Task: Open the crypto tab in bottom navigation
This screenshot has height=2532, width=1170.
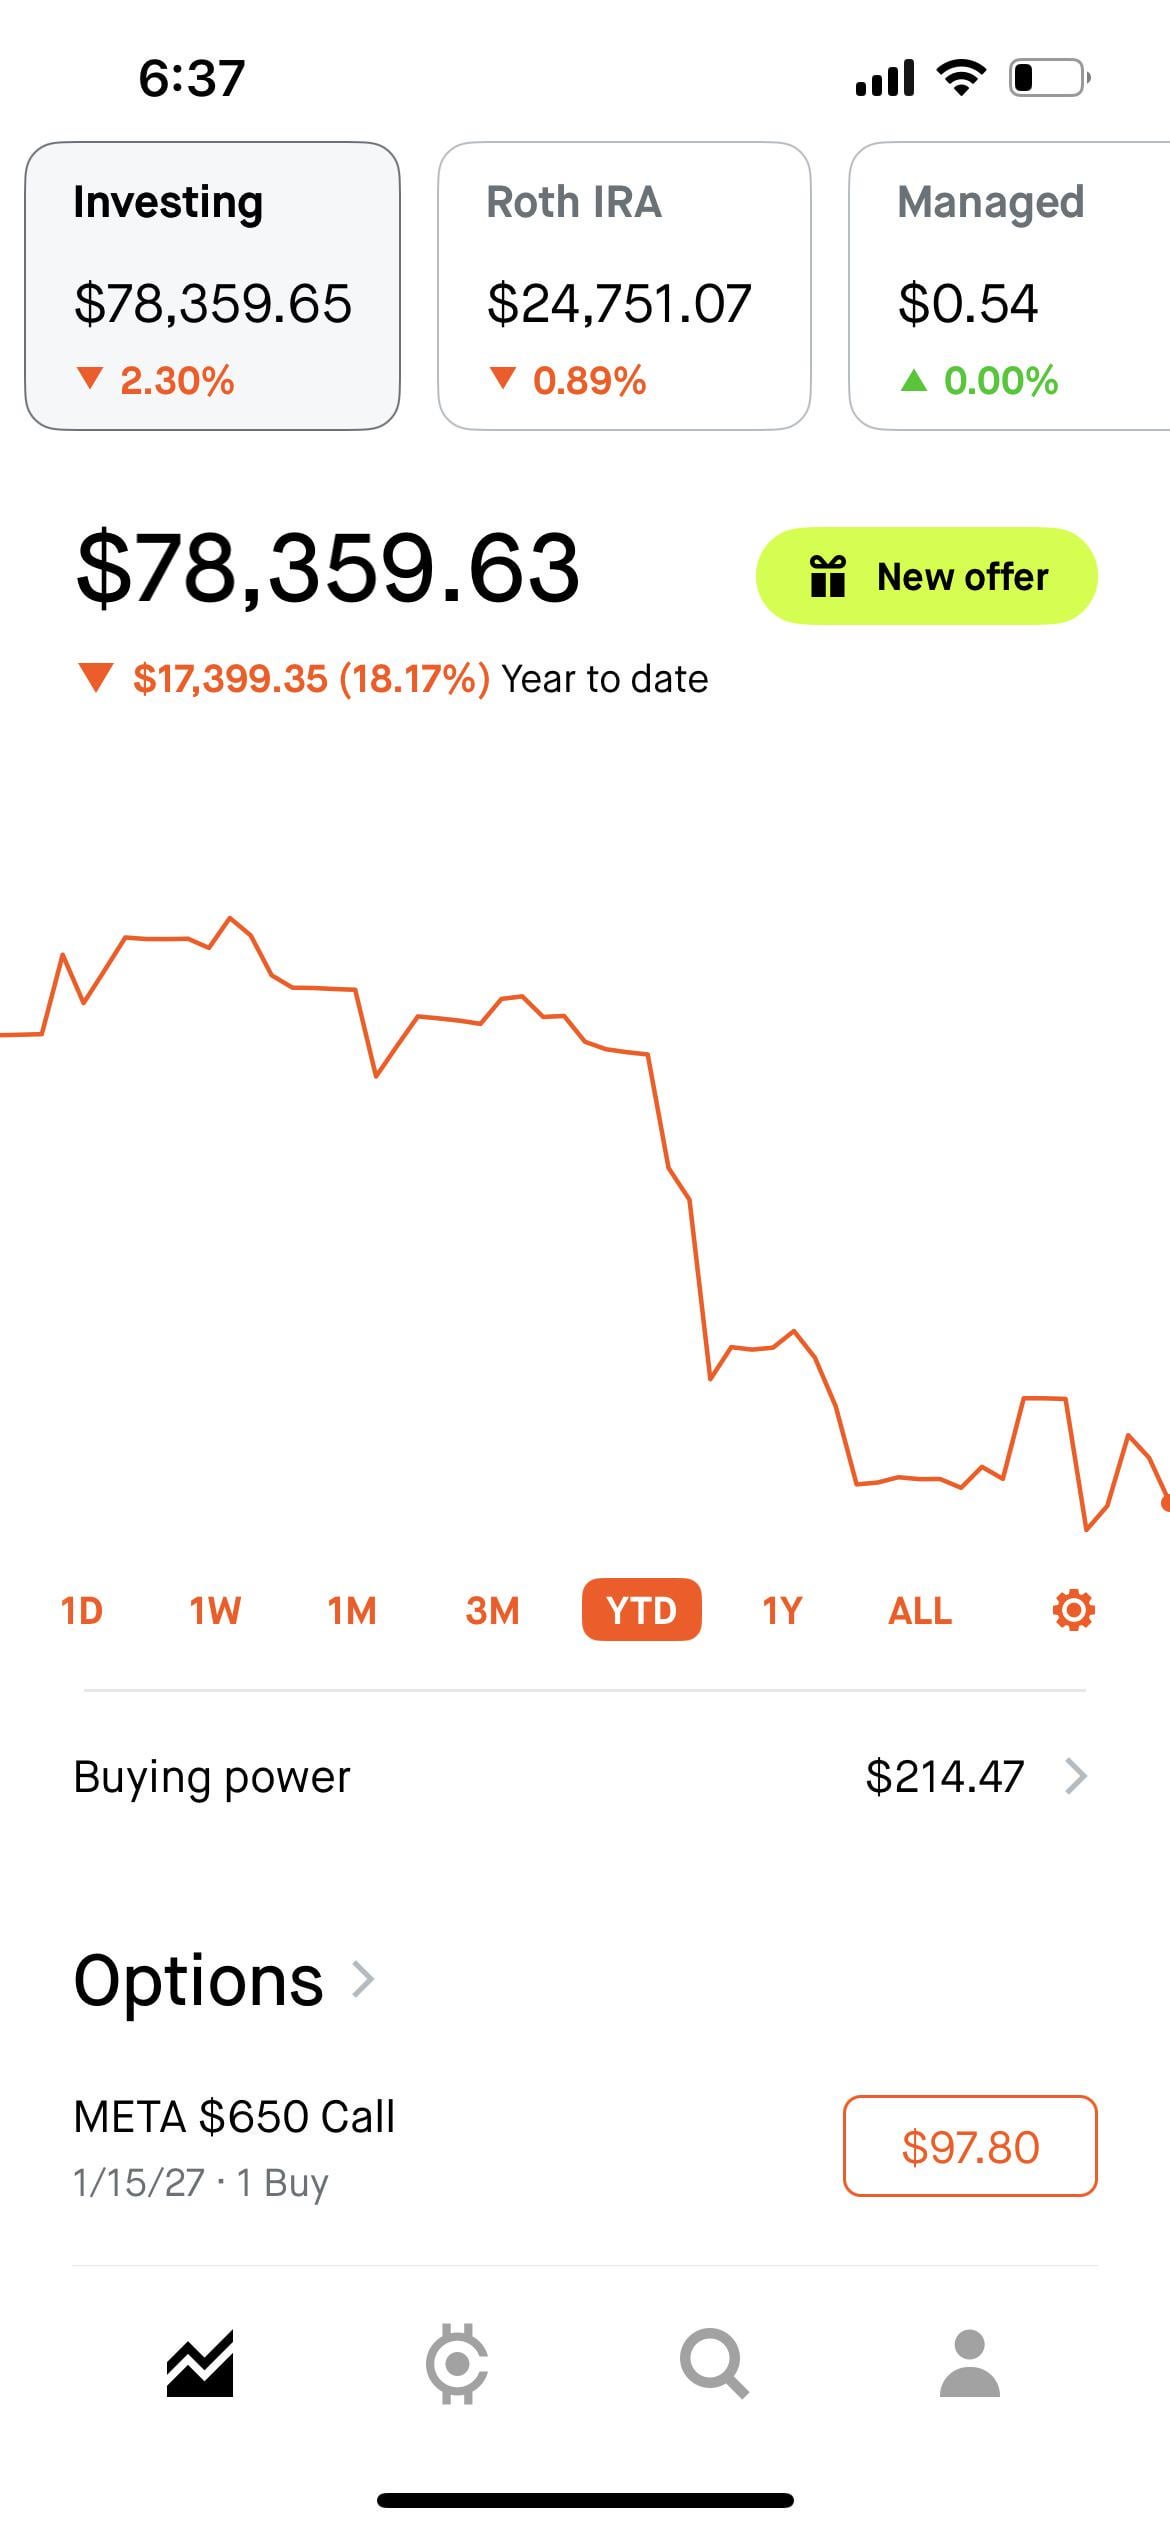Action: tap(457, 2364)
